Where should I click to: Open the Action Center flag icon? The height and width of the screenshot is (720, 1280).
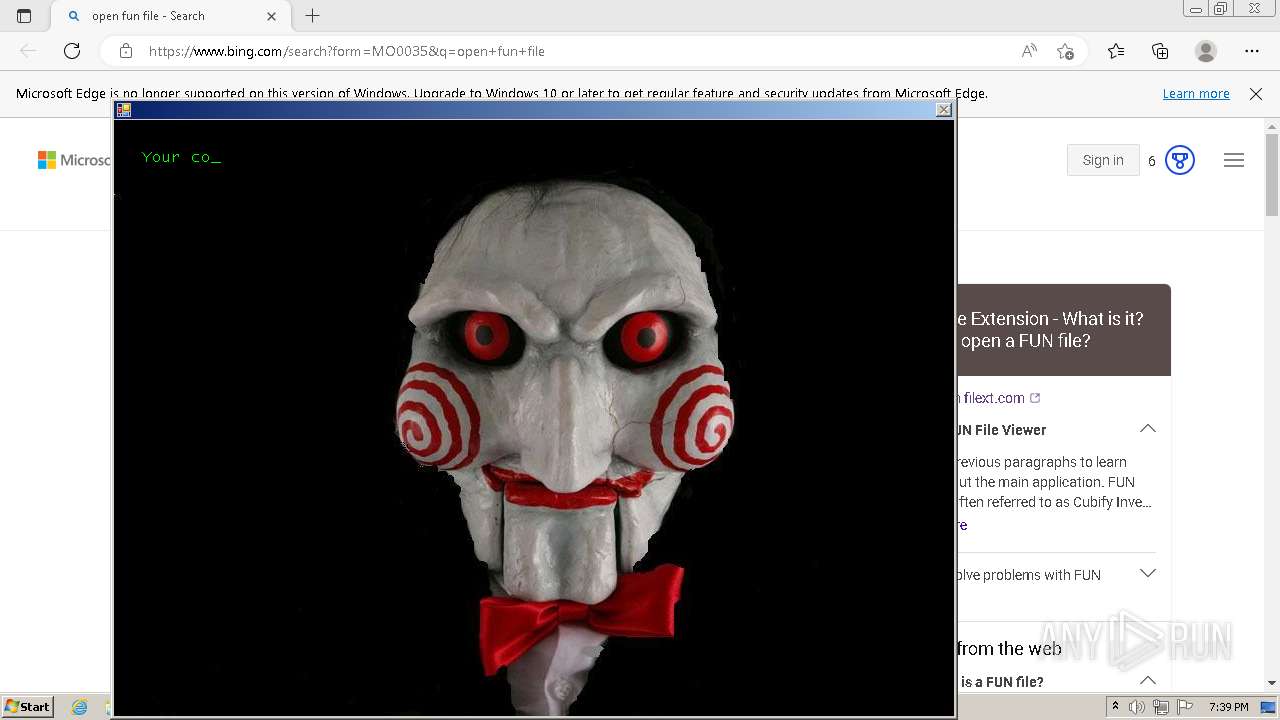pos(1185,707)
